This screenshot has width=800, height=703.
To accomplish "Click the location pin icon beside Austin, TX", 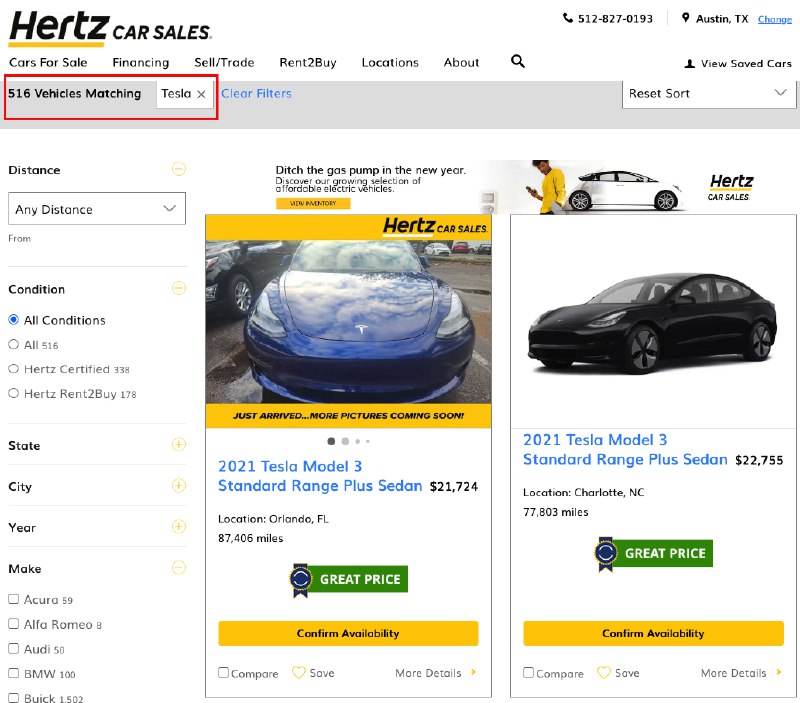I will [x=686, y=18].
